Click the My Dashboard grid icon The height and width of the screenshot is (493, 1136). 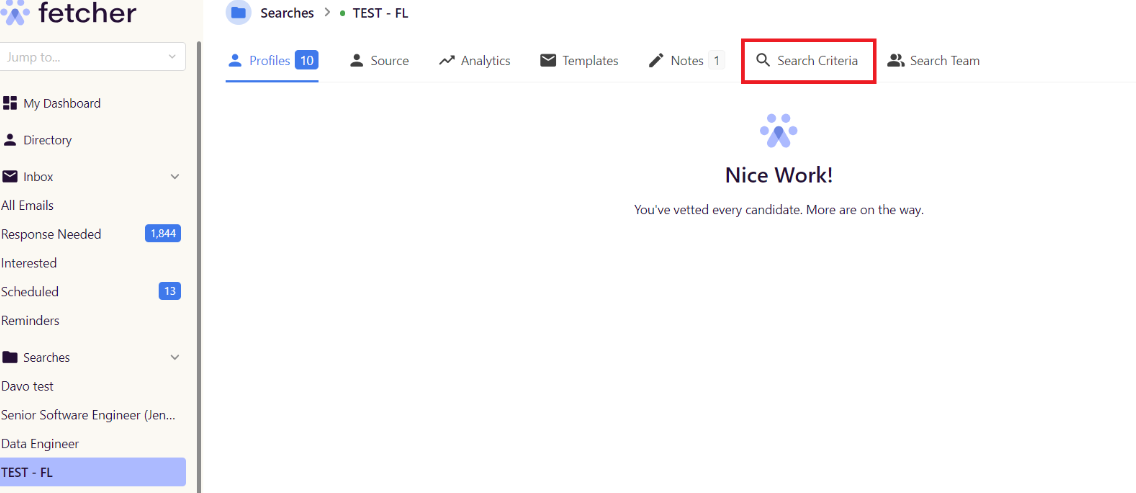(9, 104)
